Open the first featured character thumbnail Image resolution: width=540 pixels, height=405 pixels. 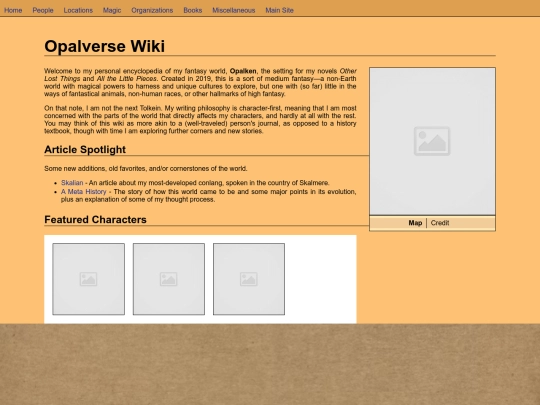[x=89, y=279]
